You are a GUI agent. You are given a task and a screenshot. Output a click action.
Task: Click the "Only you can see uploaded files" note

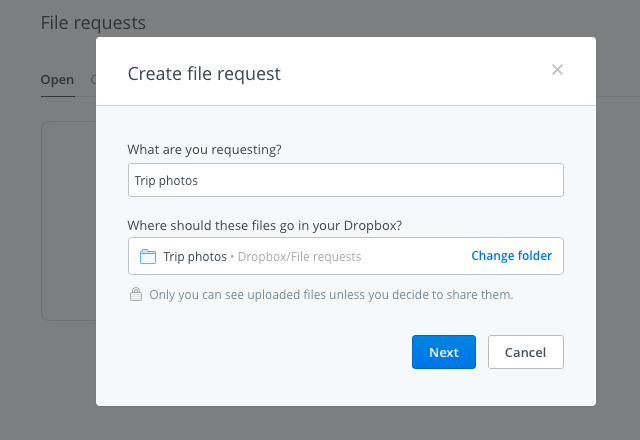click(330, 295)
